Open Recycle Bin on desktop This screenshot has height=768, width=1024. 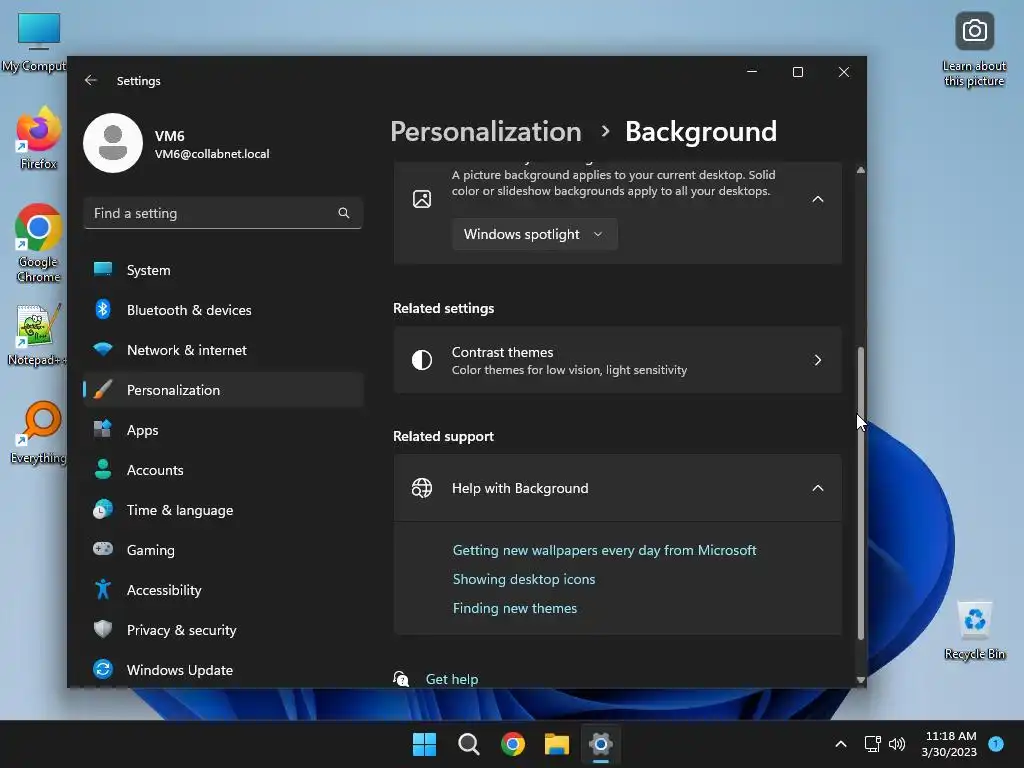[974, 630]
